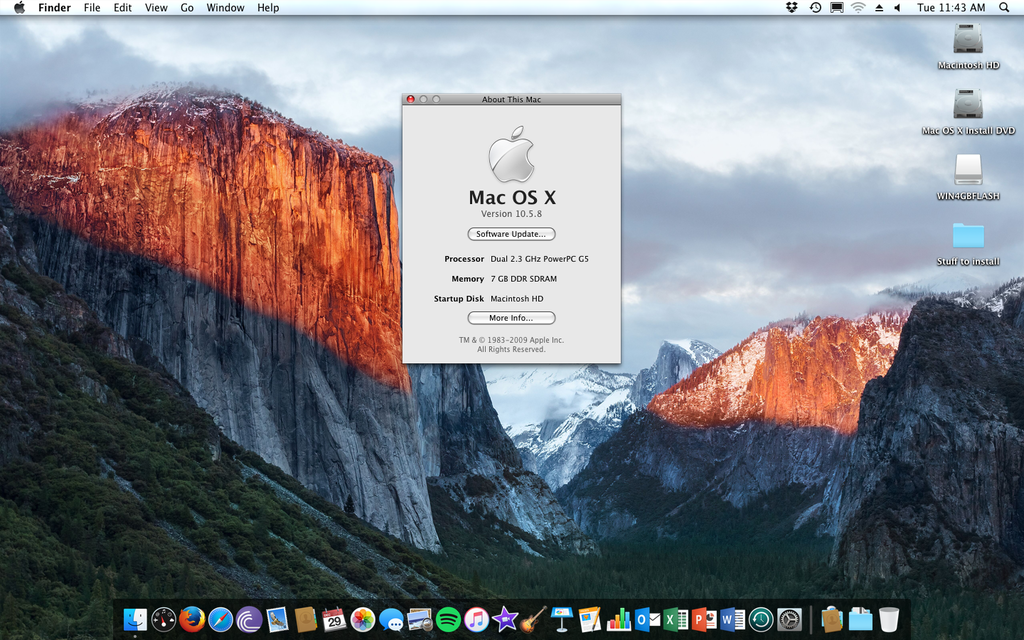Screen dimensions: 1024x640
Task: Open the Finder menu
Action: [54, 7]
